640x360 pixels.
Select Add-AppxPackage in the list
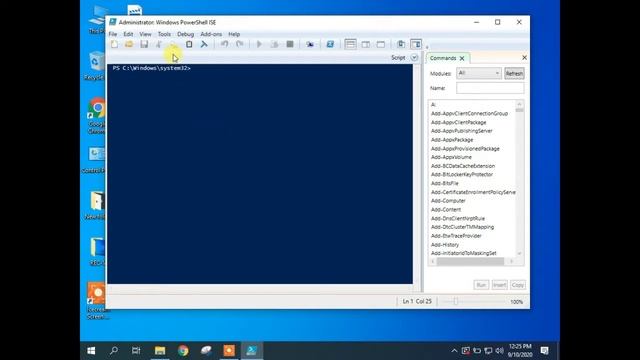(452, 140)
